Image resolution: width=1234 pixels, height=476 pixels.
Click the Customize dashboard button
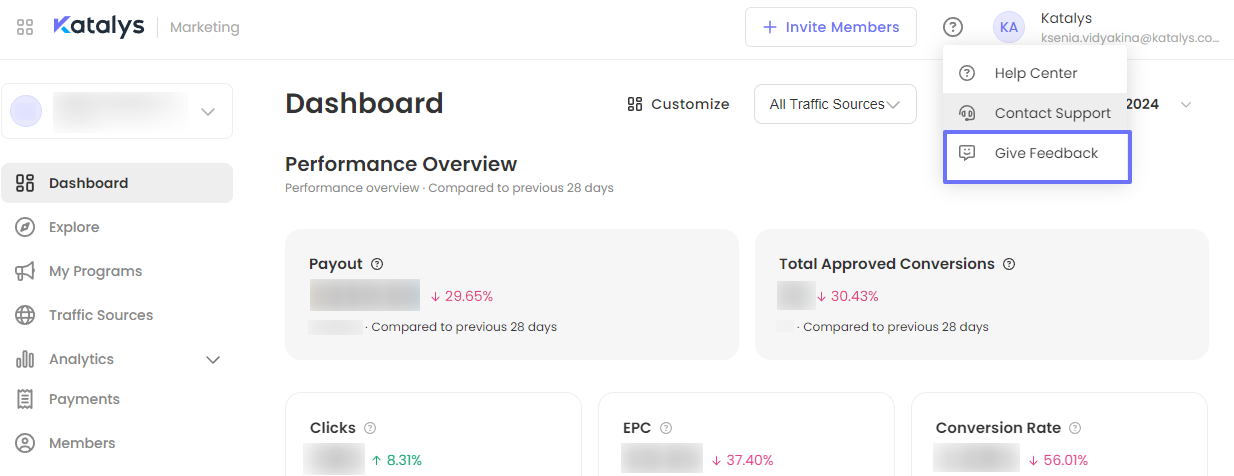tap(678, 104)
